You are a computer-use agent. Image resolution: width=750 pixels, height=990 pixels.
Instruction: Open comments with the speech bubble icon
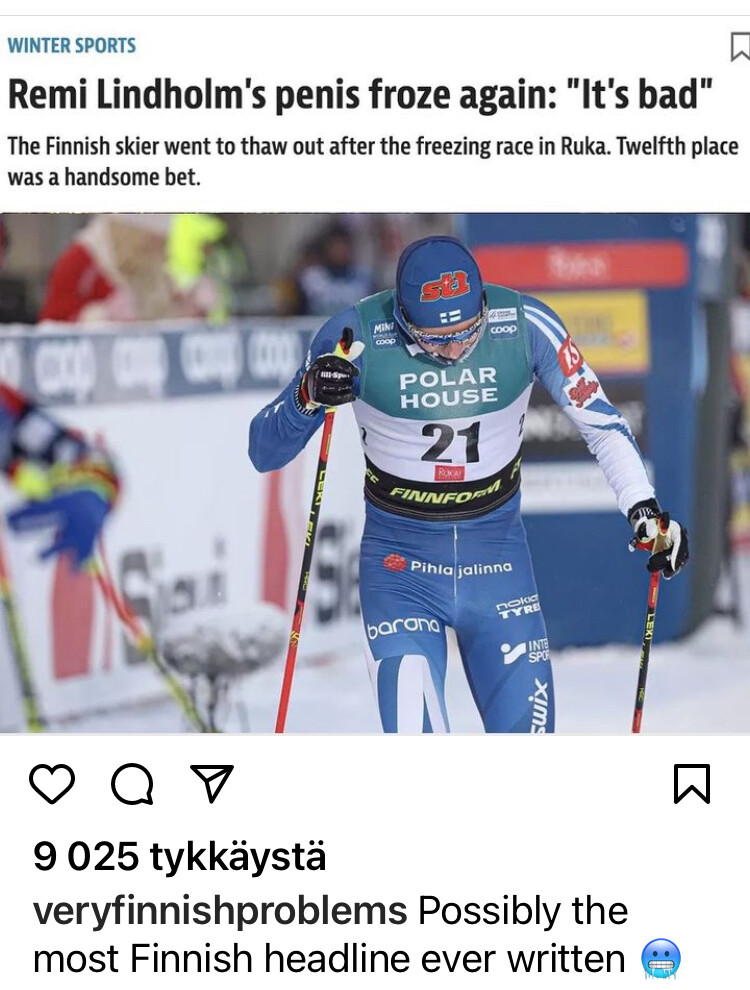pos(132,784)
